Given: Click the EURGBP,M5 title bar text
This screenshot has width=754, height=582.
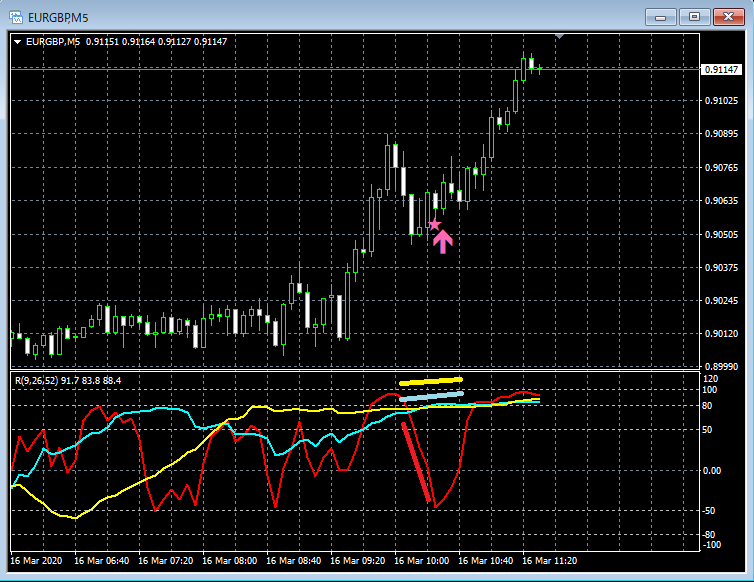Looking at the screenshot, I should tap(58, 18).
